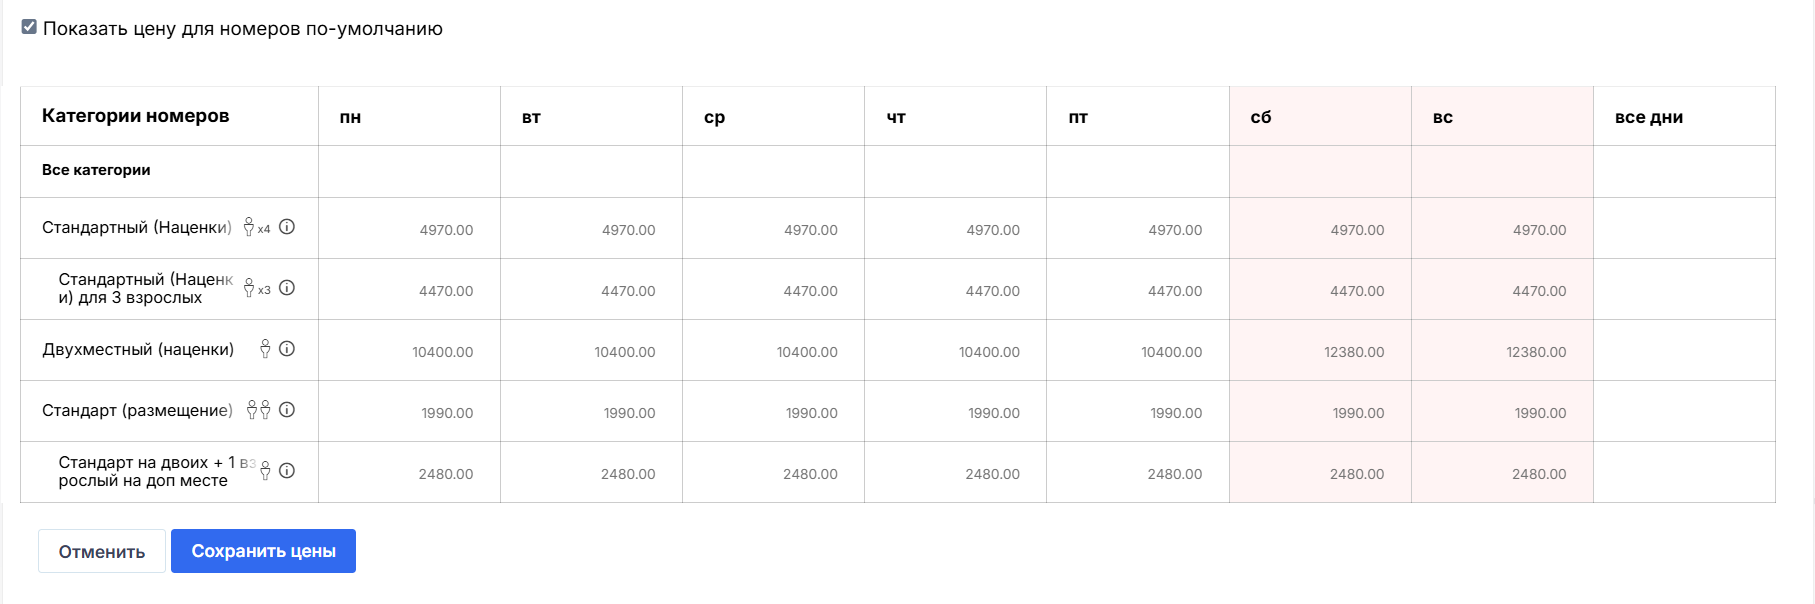The image size is (1815, 604).
Task: Click guest icon in Двухместный (наценки) row
Action: click(x=265, y=349)
